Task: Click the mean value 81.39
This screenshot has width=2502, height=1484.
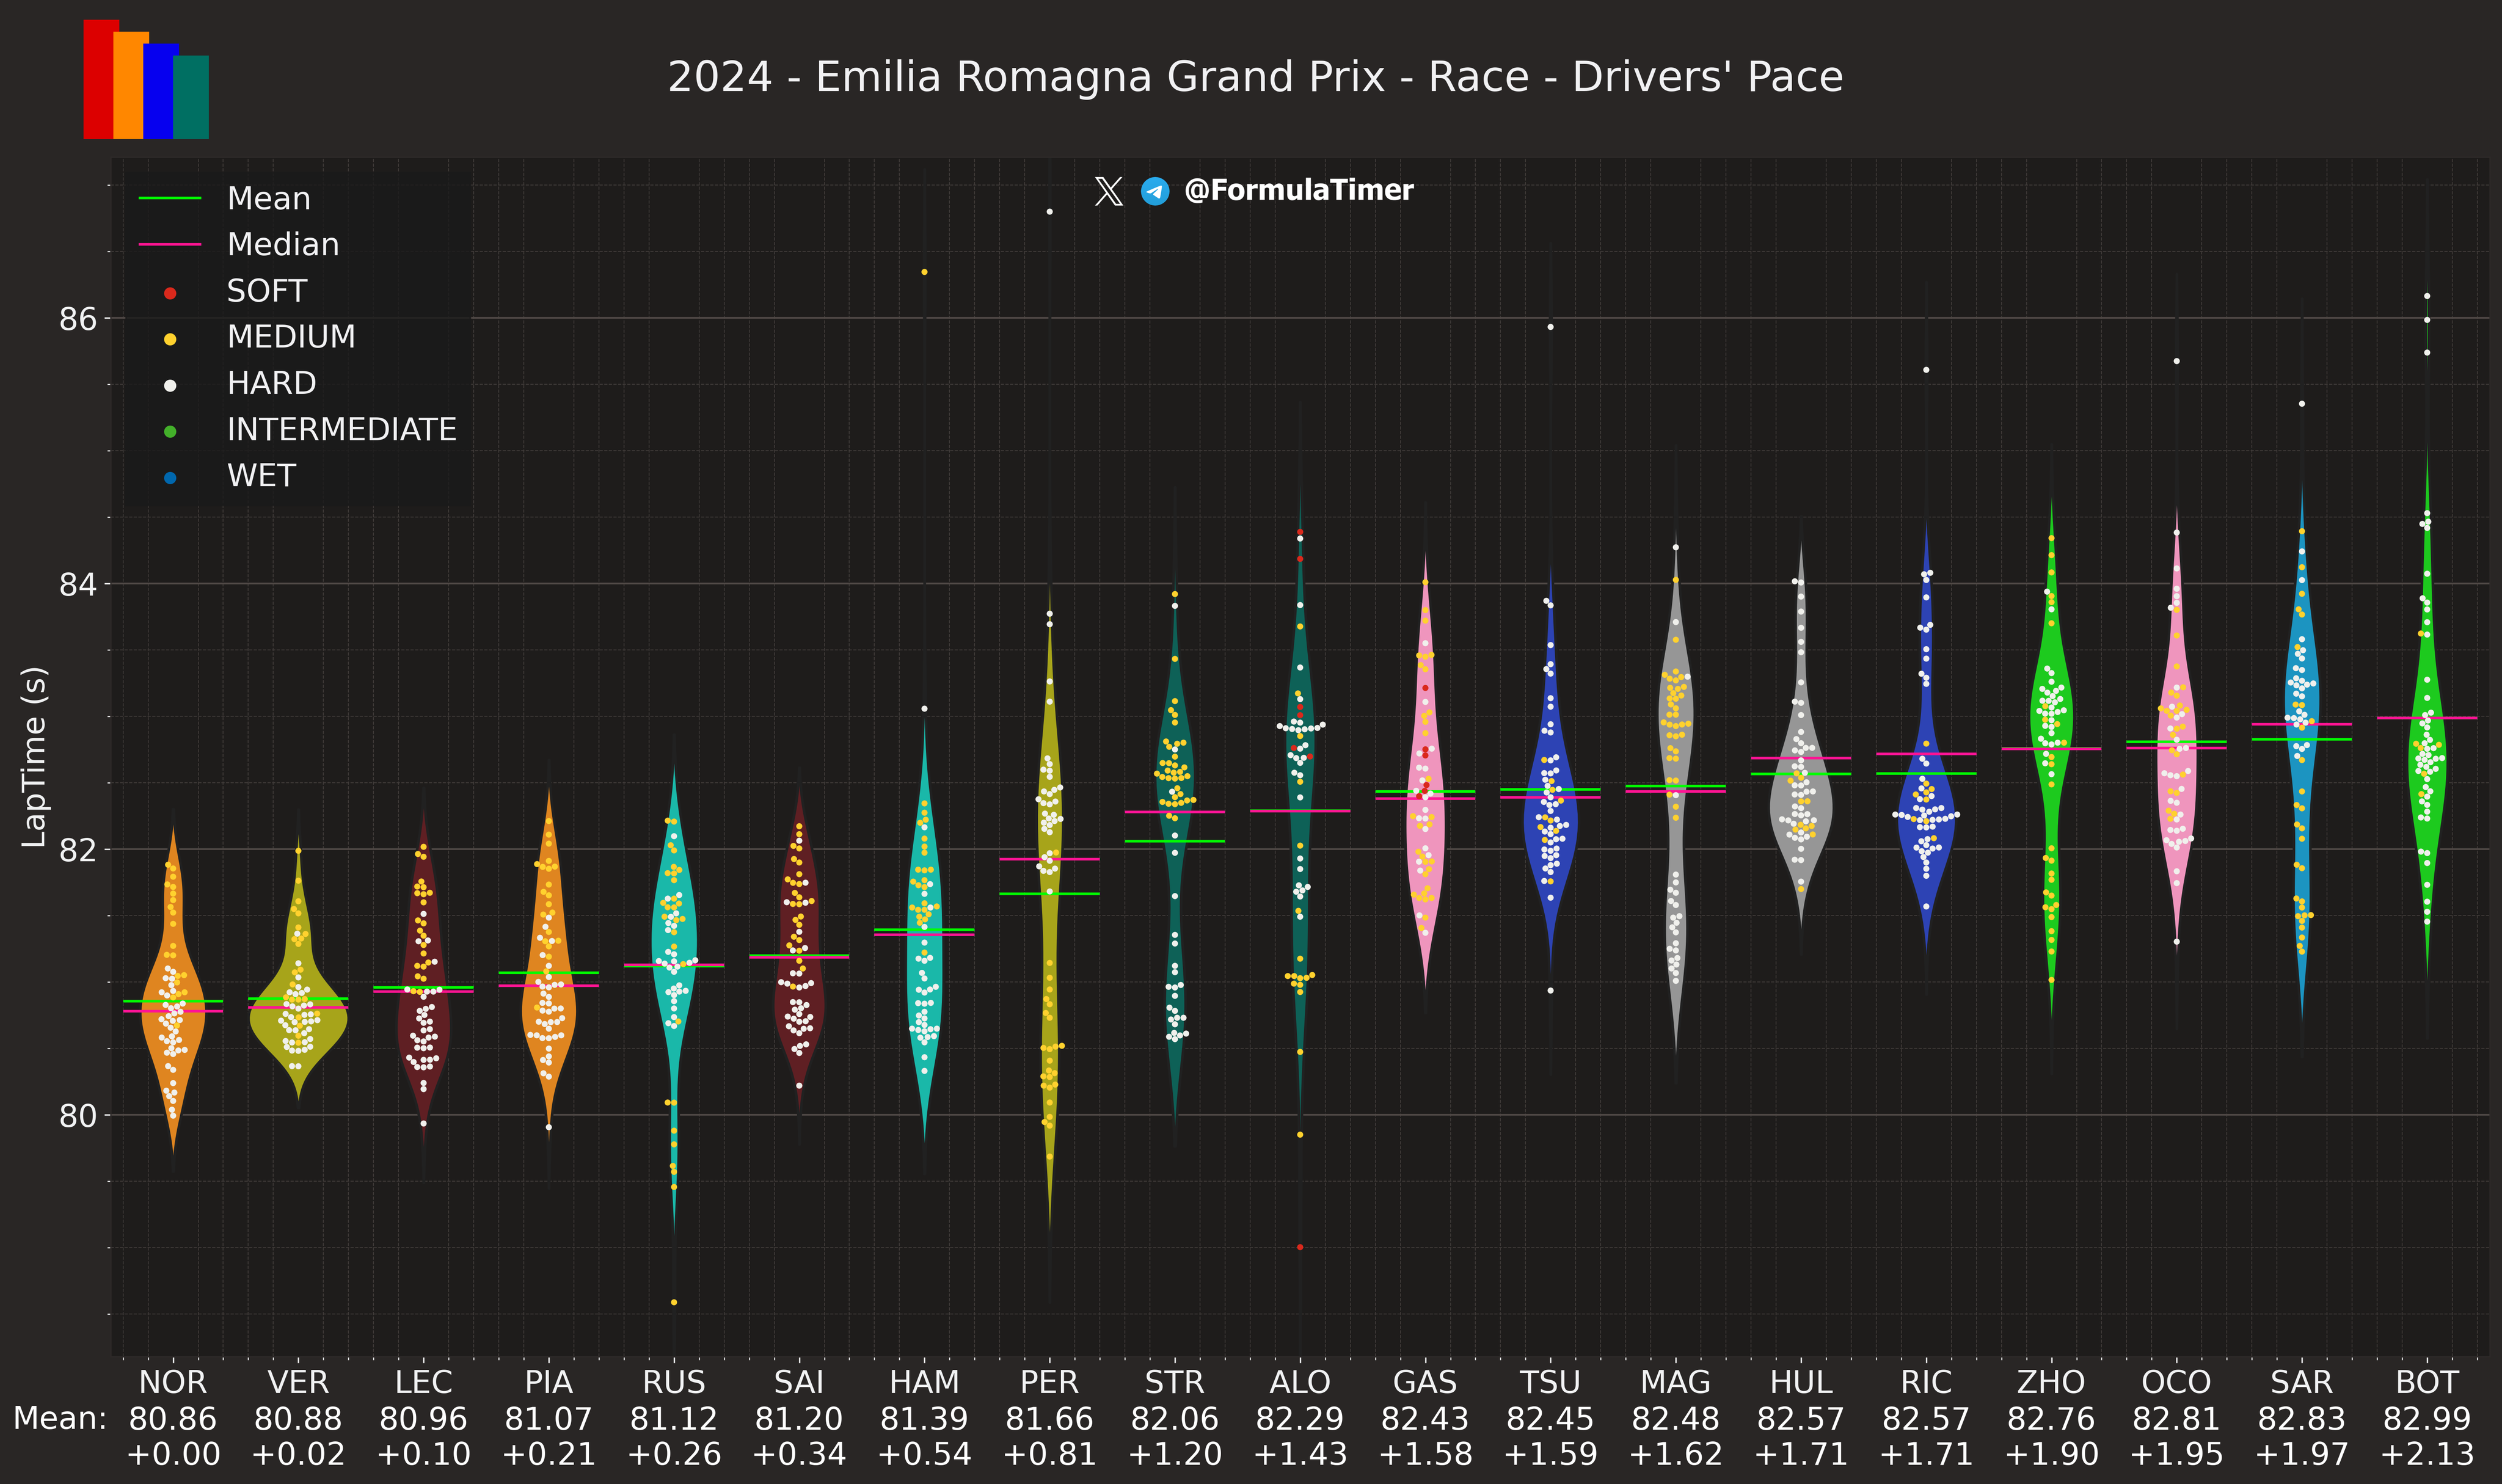Action: pyautogui.click(x=924, y=1418)
